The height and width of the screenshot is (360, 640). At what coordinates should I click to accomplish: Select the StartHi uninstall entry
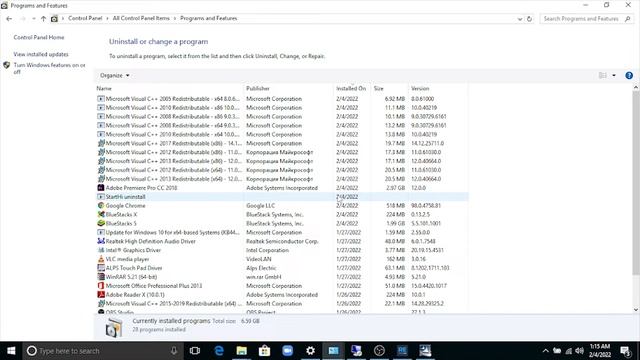tap(282, 197)
